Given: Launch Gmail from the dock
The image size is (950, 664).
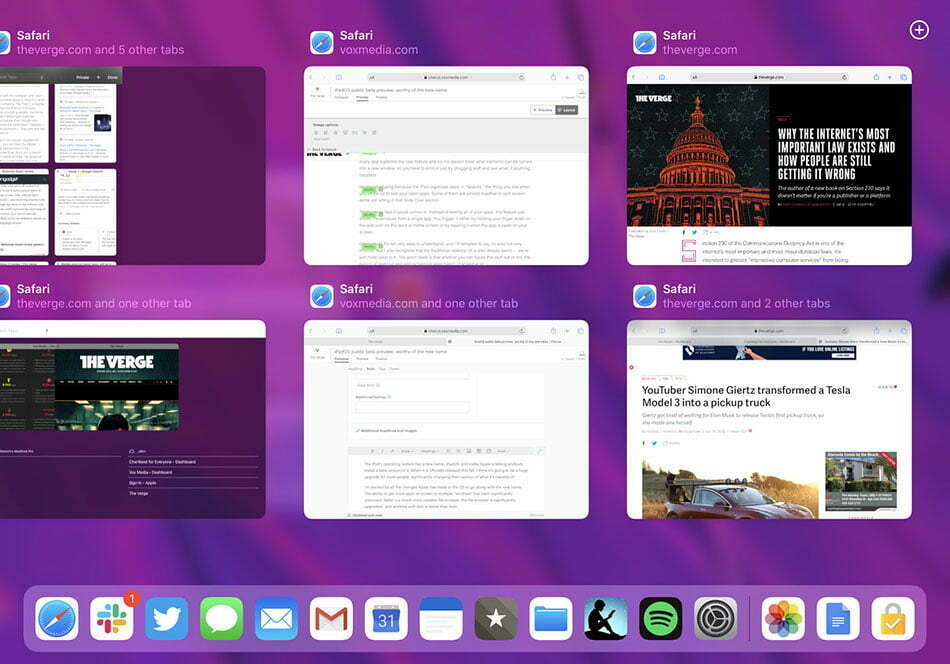Looking at the screenshot, I should (x=331, y=619).
